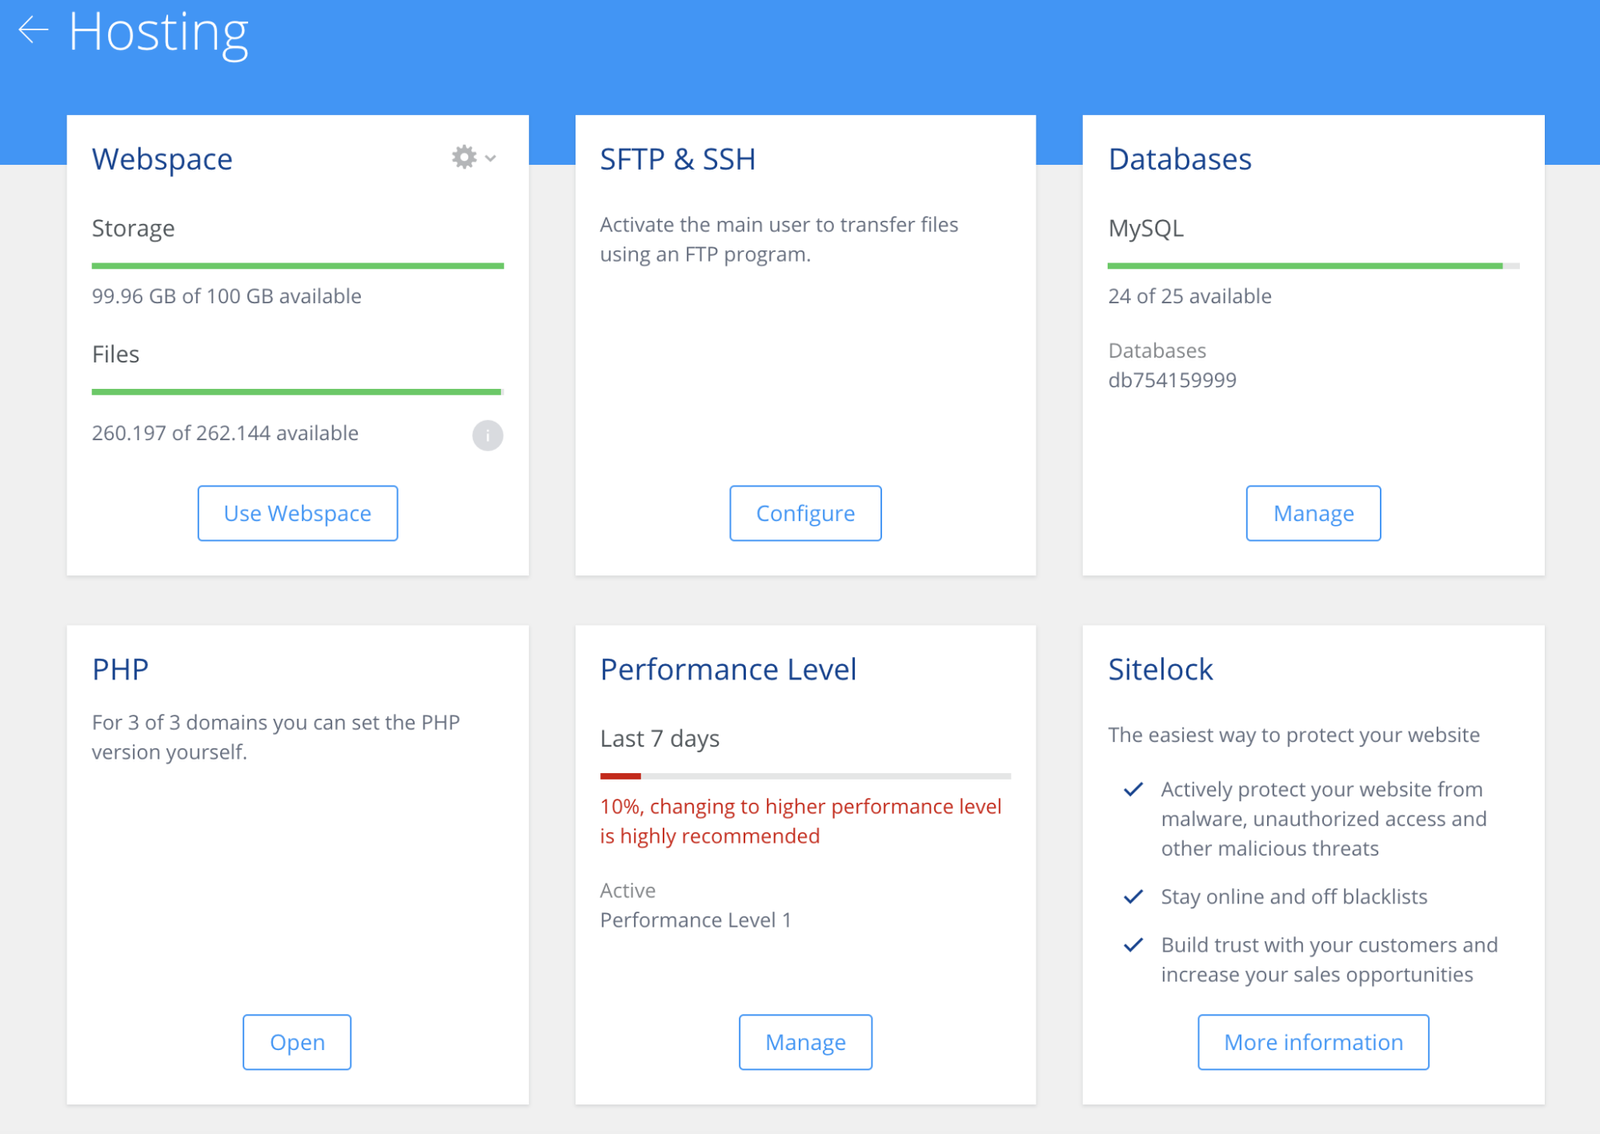Configure SFTP & SSH access

tap(805, 513)
